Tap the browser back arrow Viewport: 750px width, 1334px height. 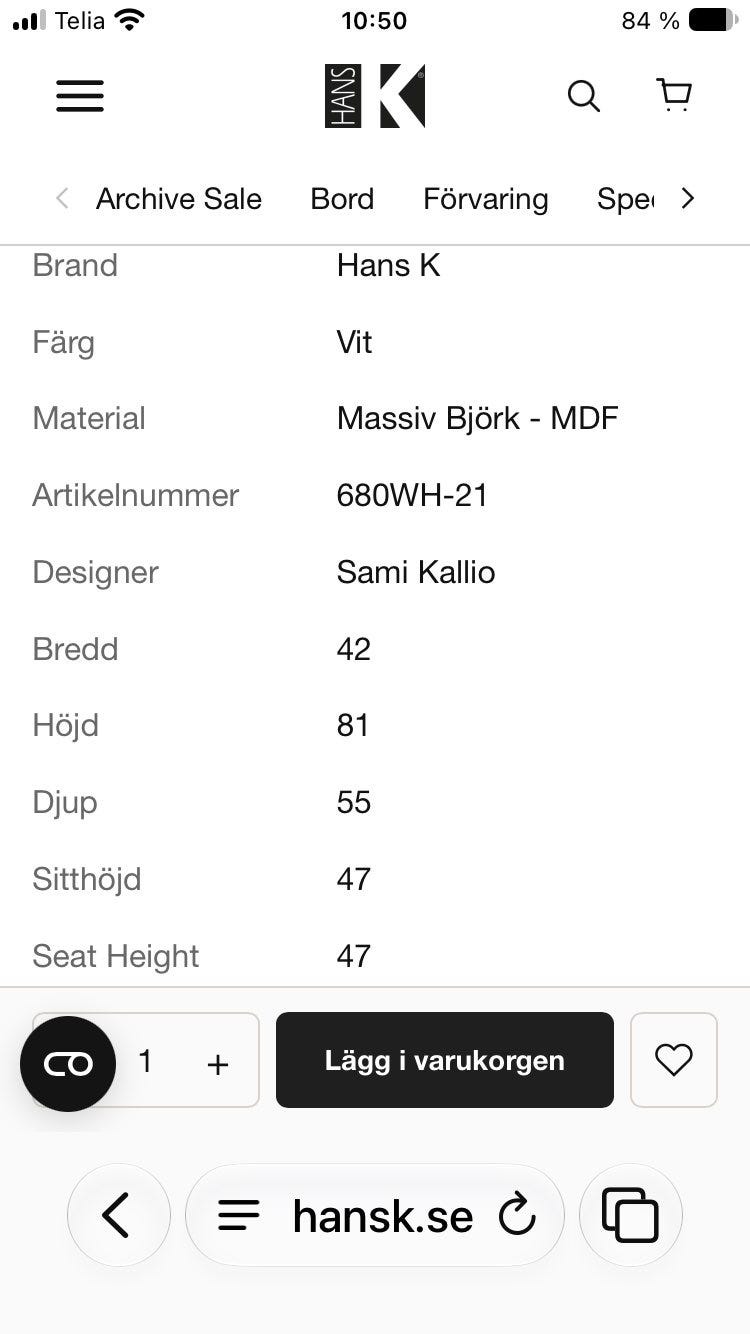click(x=118, y=1216)
